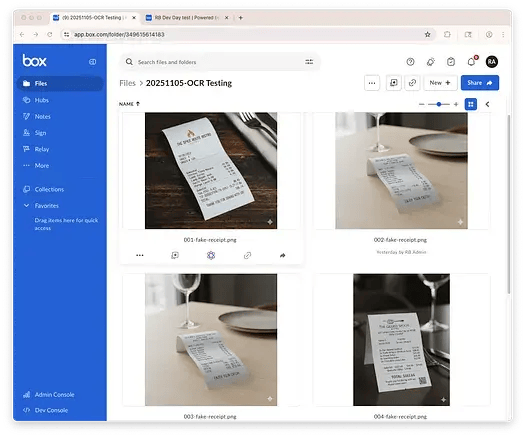The height and width of the screenshot is (437, 525).
Task: Click the blue Share button
Action: (x=480, y=83)
